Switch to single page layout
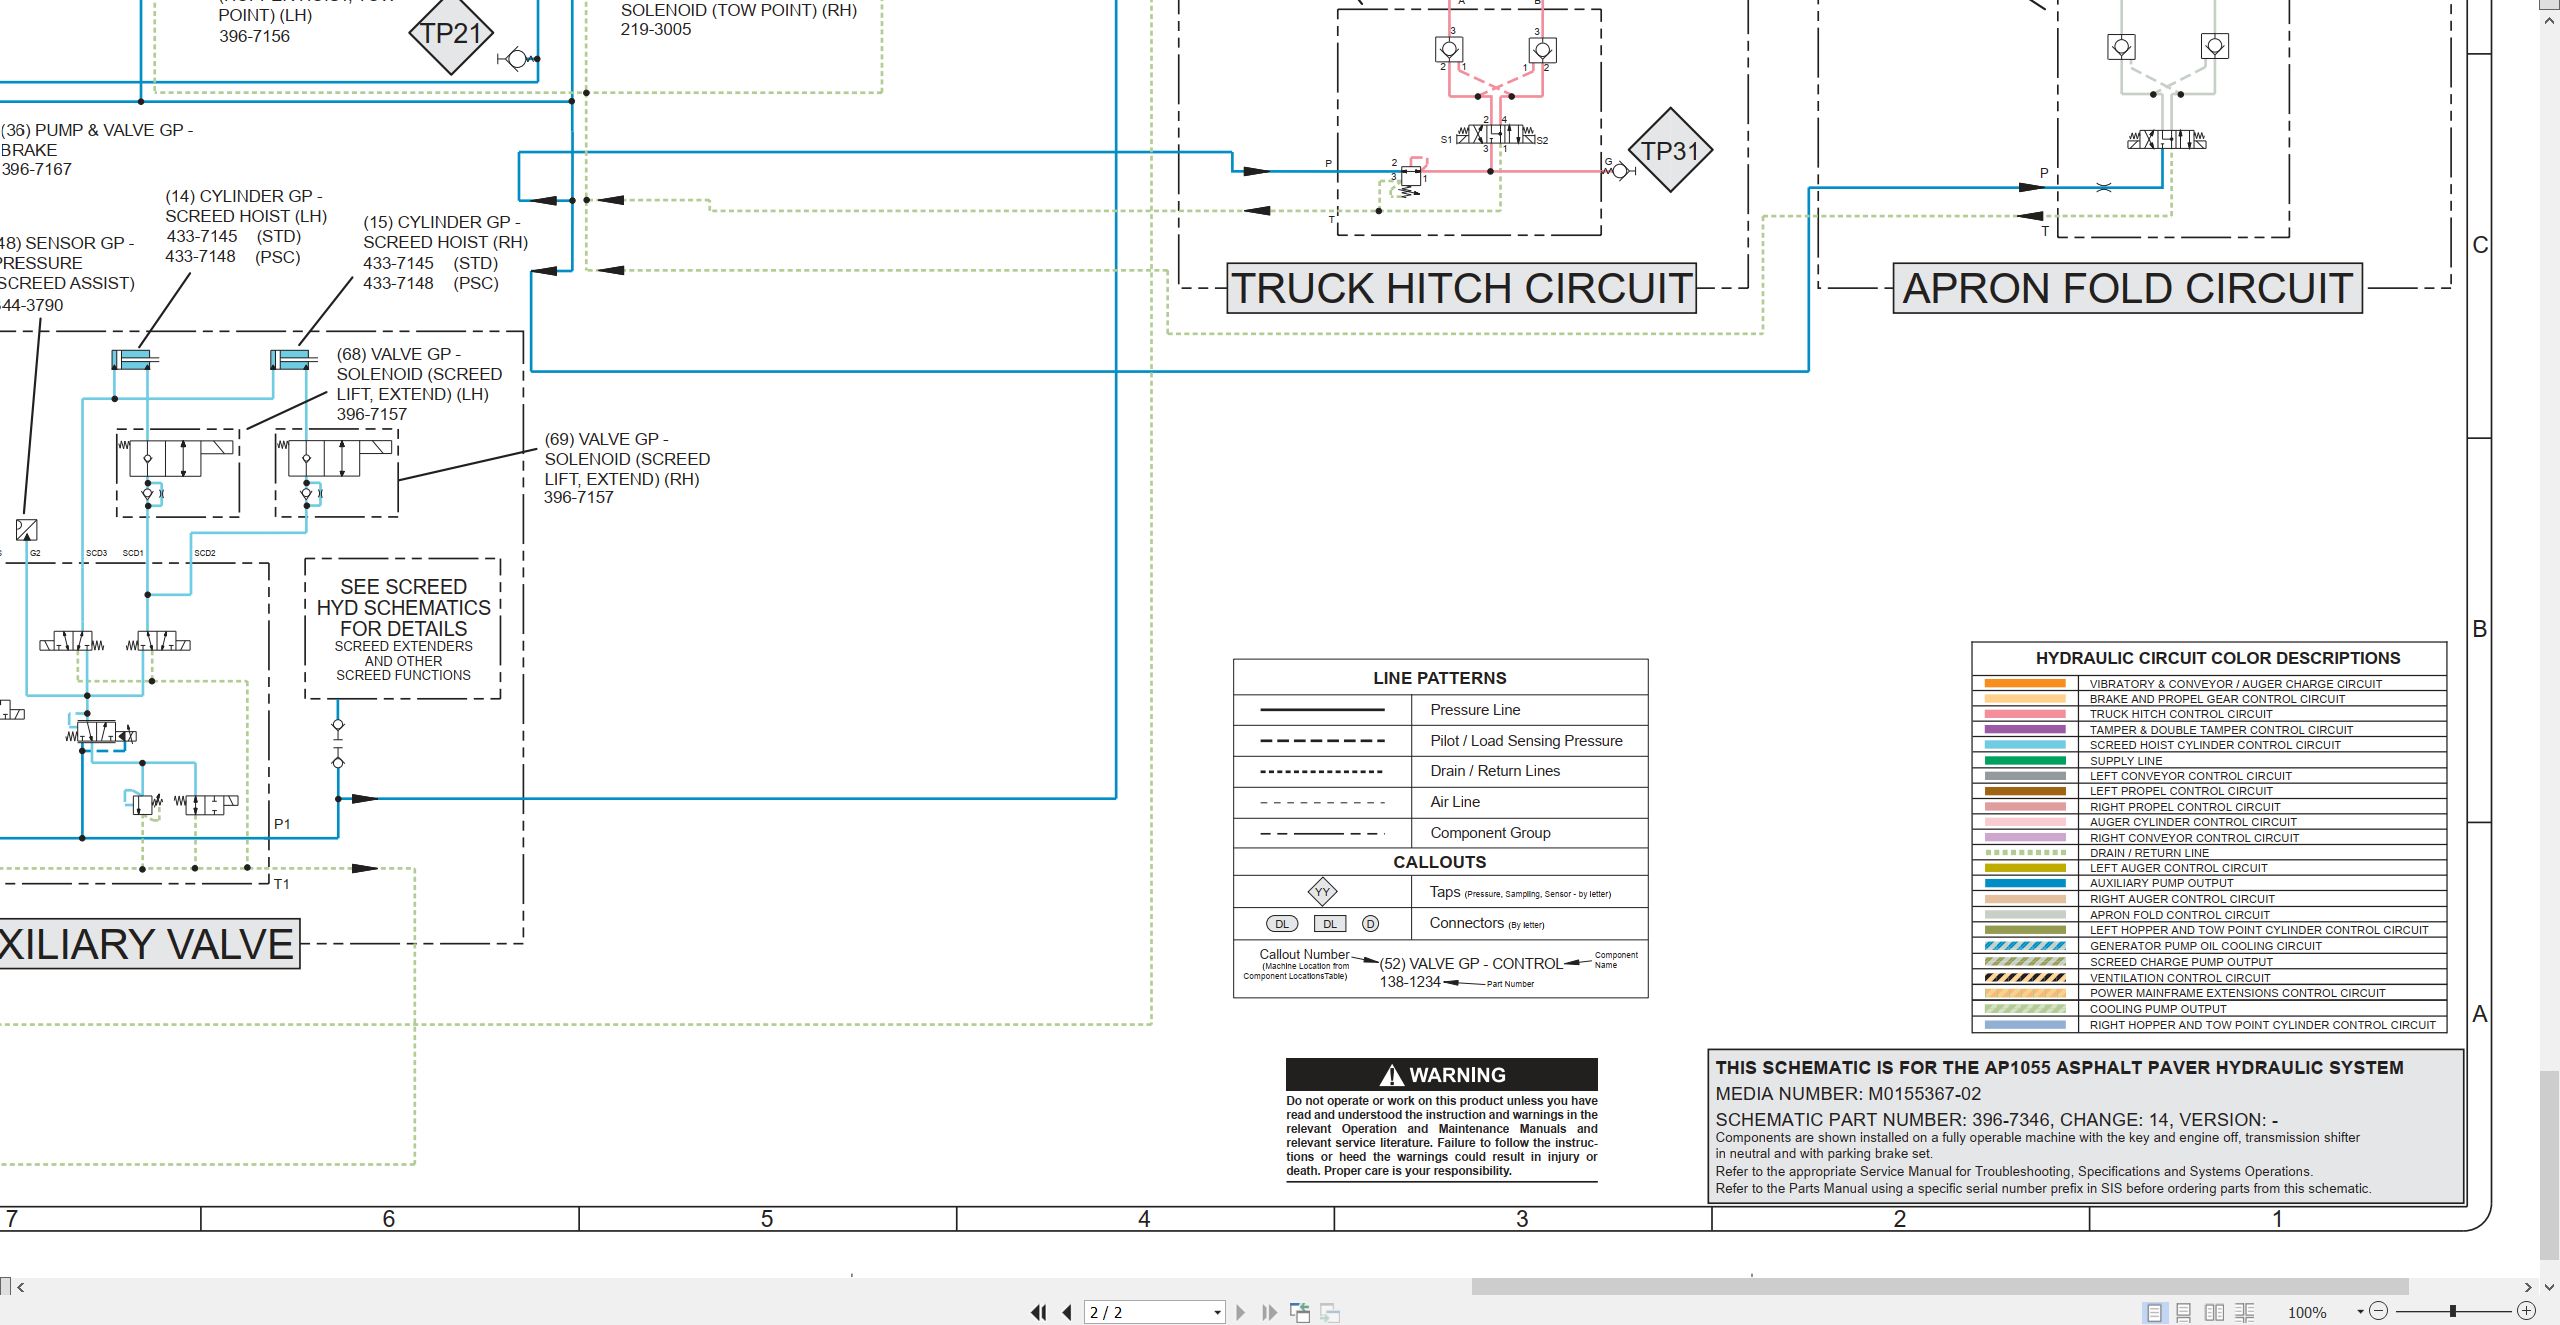Image resolution: width=2560 pixels, height=1325 pixels. pos(2155,1312)
